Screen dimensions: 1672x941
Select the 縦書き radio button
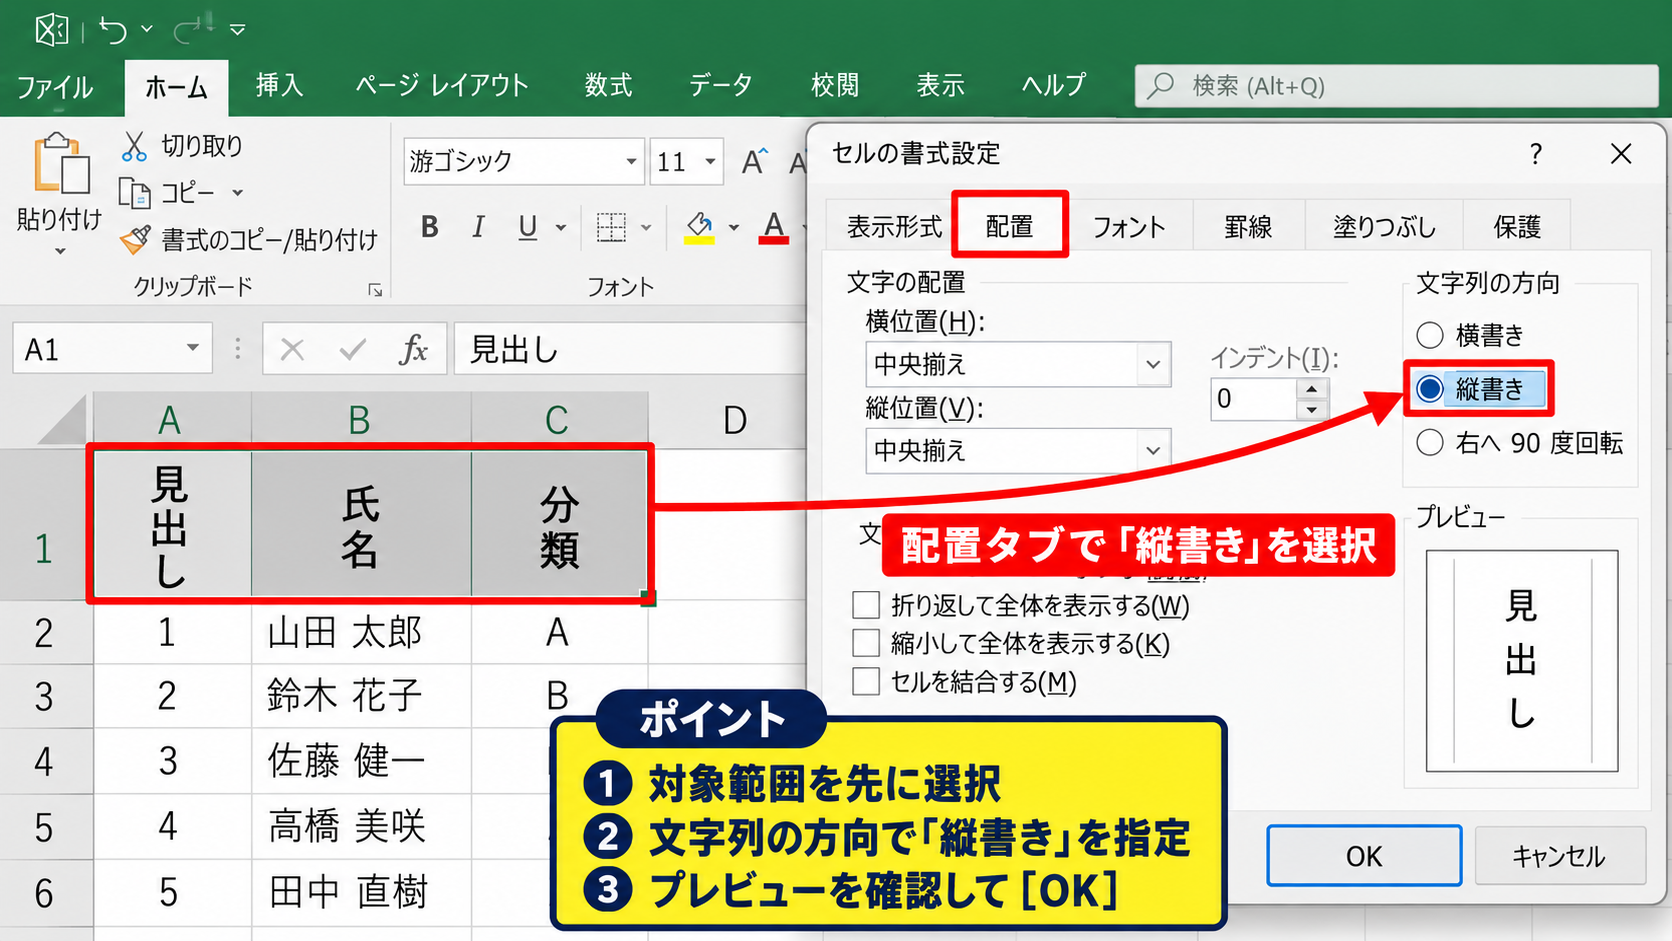pos(1430,389)
